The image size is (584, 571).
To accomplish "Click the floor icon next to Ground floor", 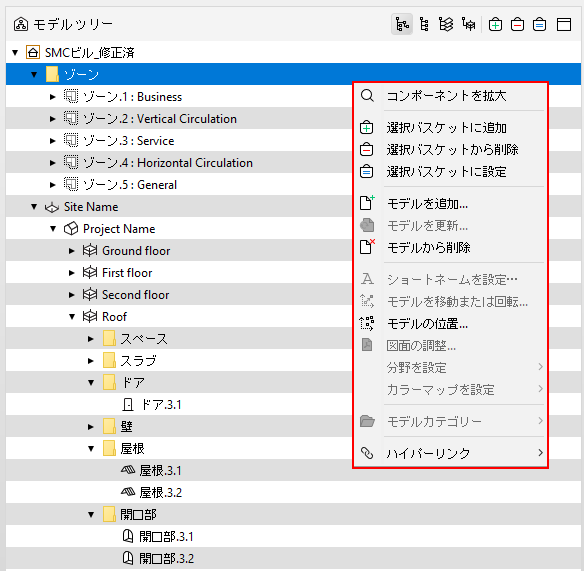I will coord(90,250).
